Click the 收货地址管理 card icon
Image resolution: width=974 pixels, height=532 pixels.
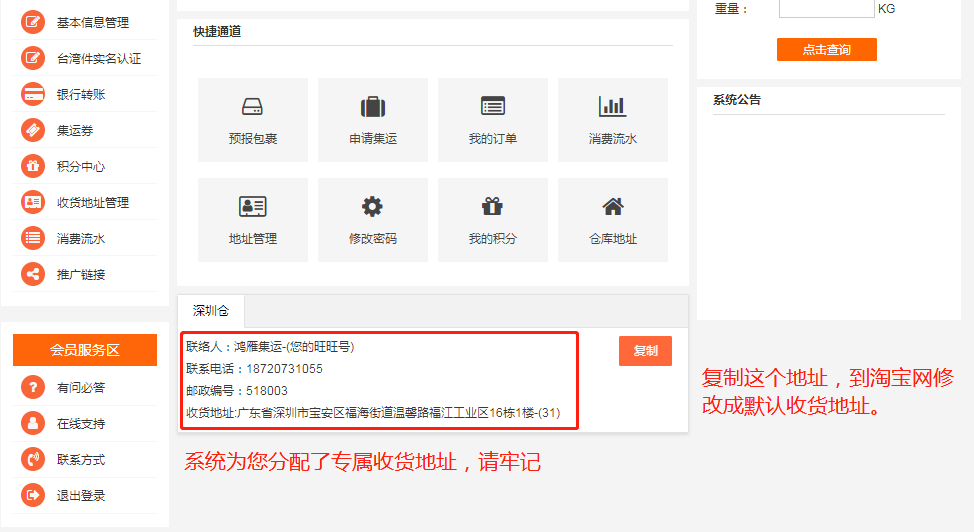(33, 203)
